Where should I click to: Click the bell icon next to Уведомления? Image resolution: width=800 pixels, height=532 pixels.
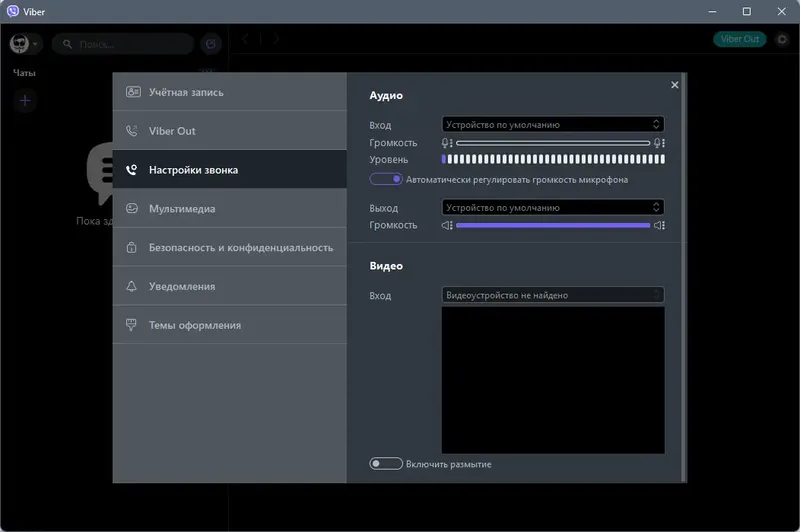tap(132, 286)
